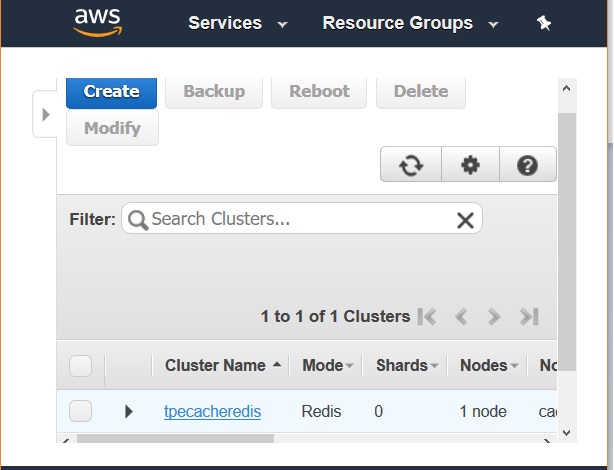Open the tpecacheredis cluster link
This screenshot has height=470, width=614.
(x=212, y=411)
